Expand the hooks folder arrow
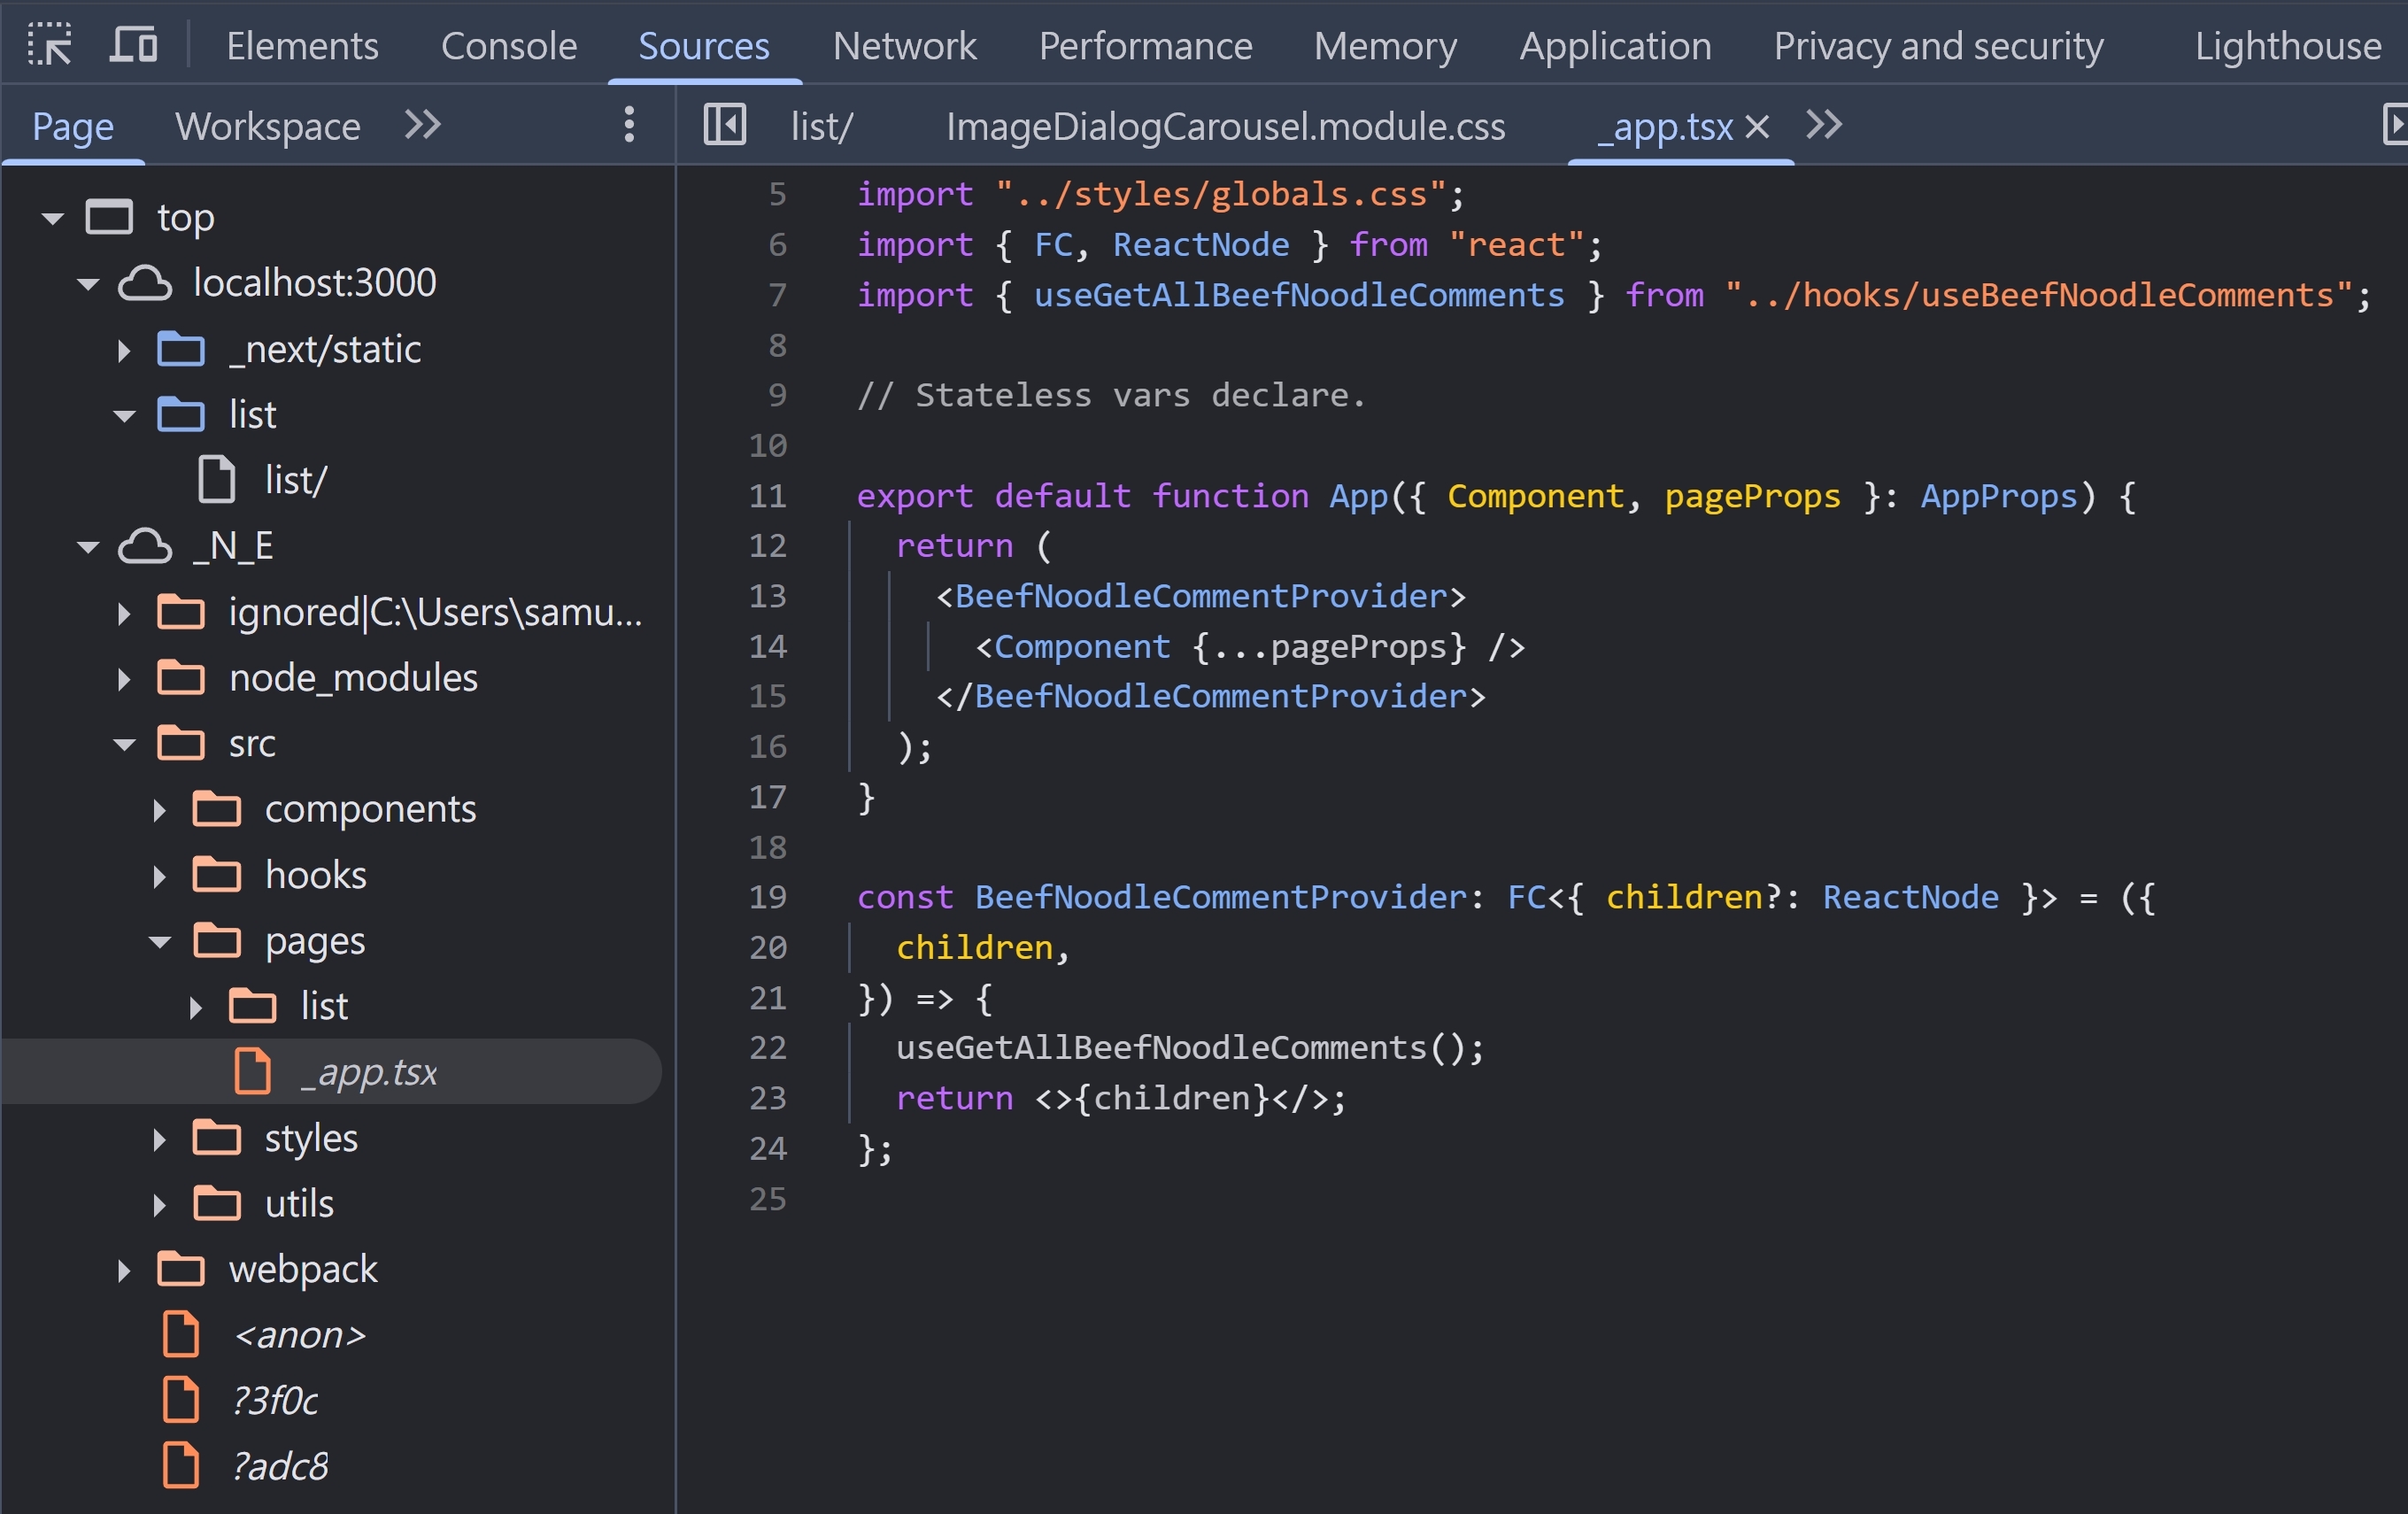Image resolution: width=2408 pixels, height=1514 pixels. [160, 876]
